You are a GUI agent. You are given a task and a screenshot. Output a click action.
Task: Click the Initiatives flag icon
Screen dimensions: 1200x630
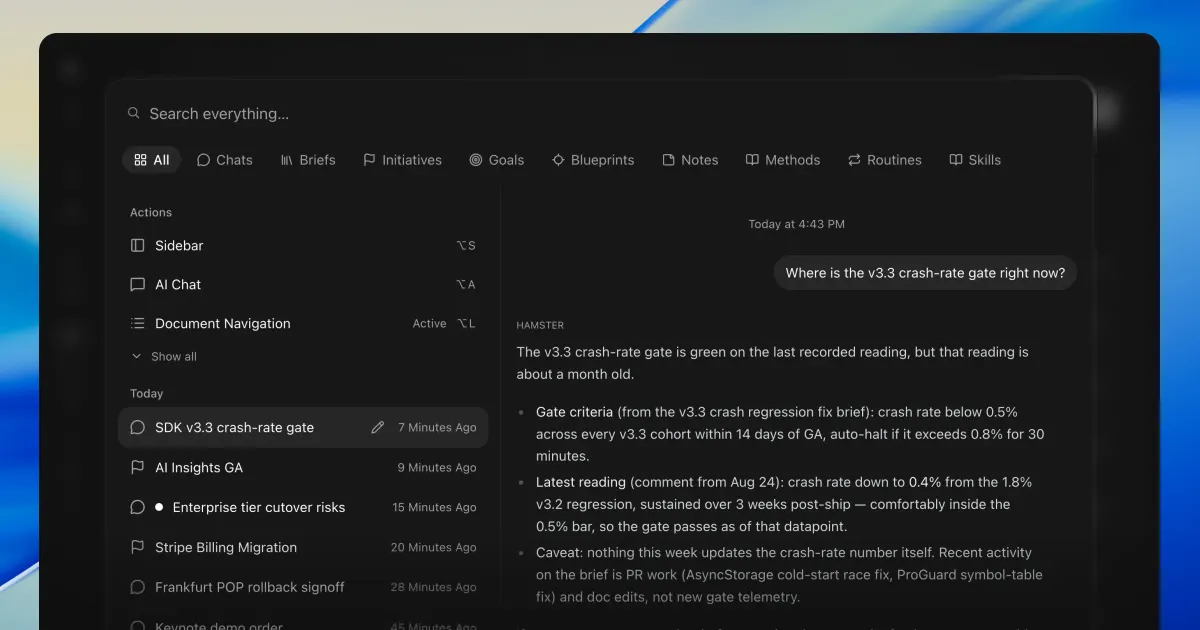point(369,160)
